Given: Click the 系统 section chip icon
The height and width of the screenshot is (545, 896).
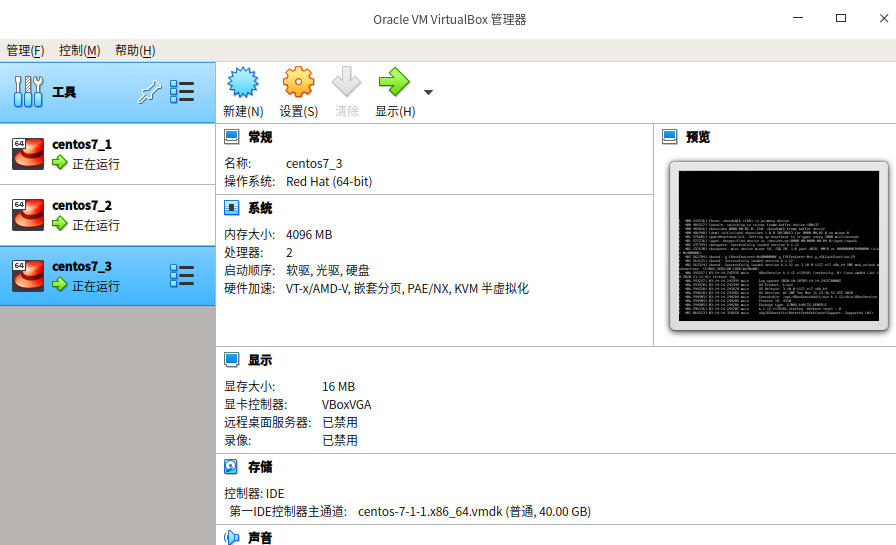Looking at the screenshot, I should [231, 208].
